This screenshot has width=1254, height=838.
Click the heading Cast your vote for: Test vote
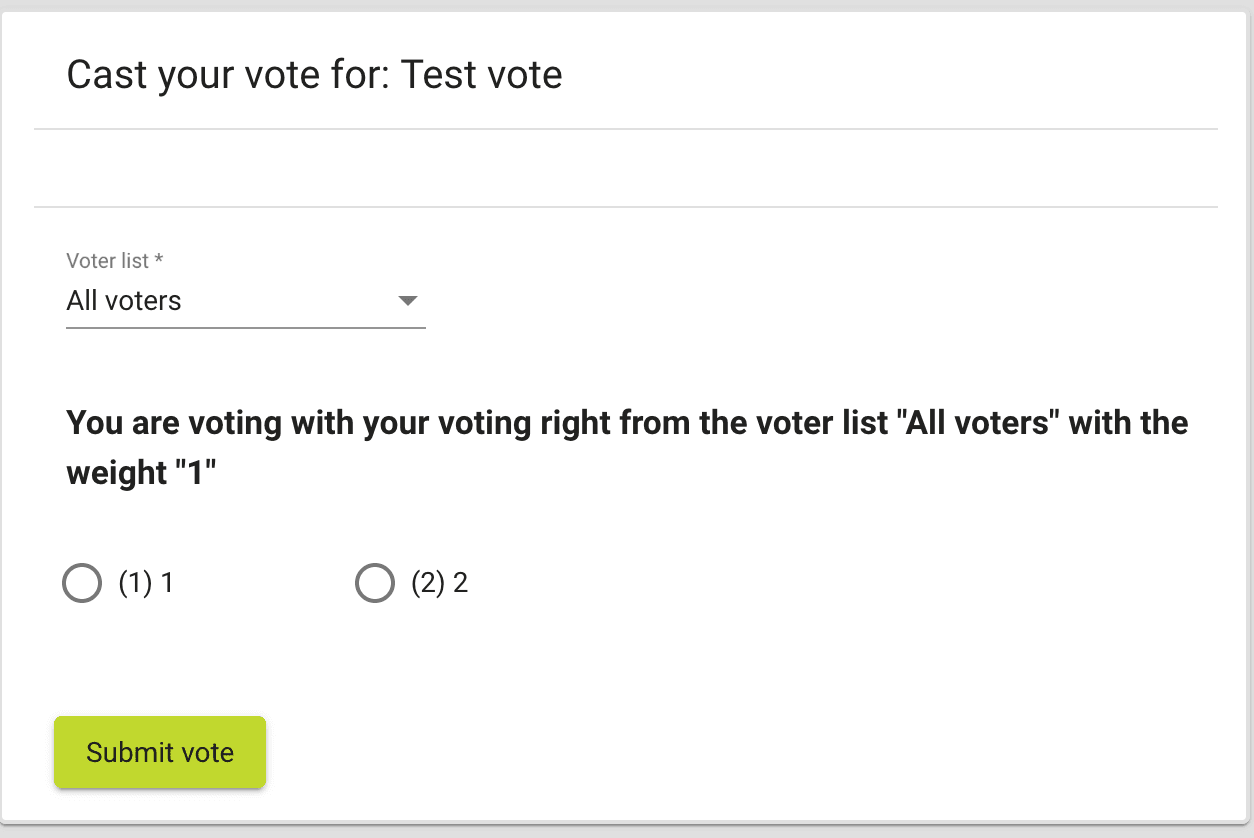[x=314, y=74]
